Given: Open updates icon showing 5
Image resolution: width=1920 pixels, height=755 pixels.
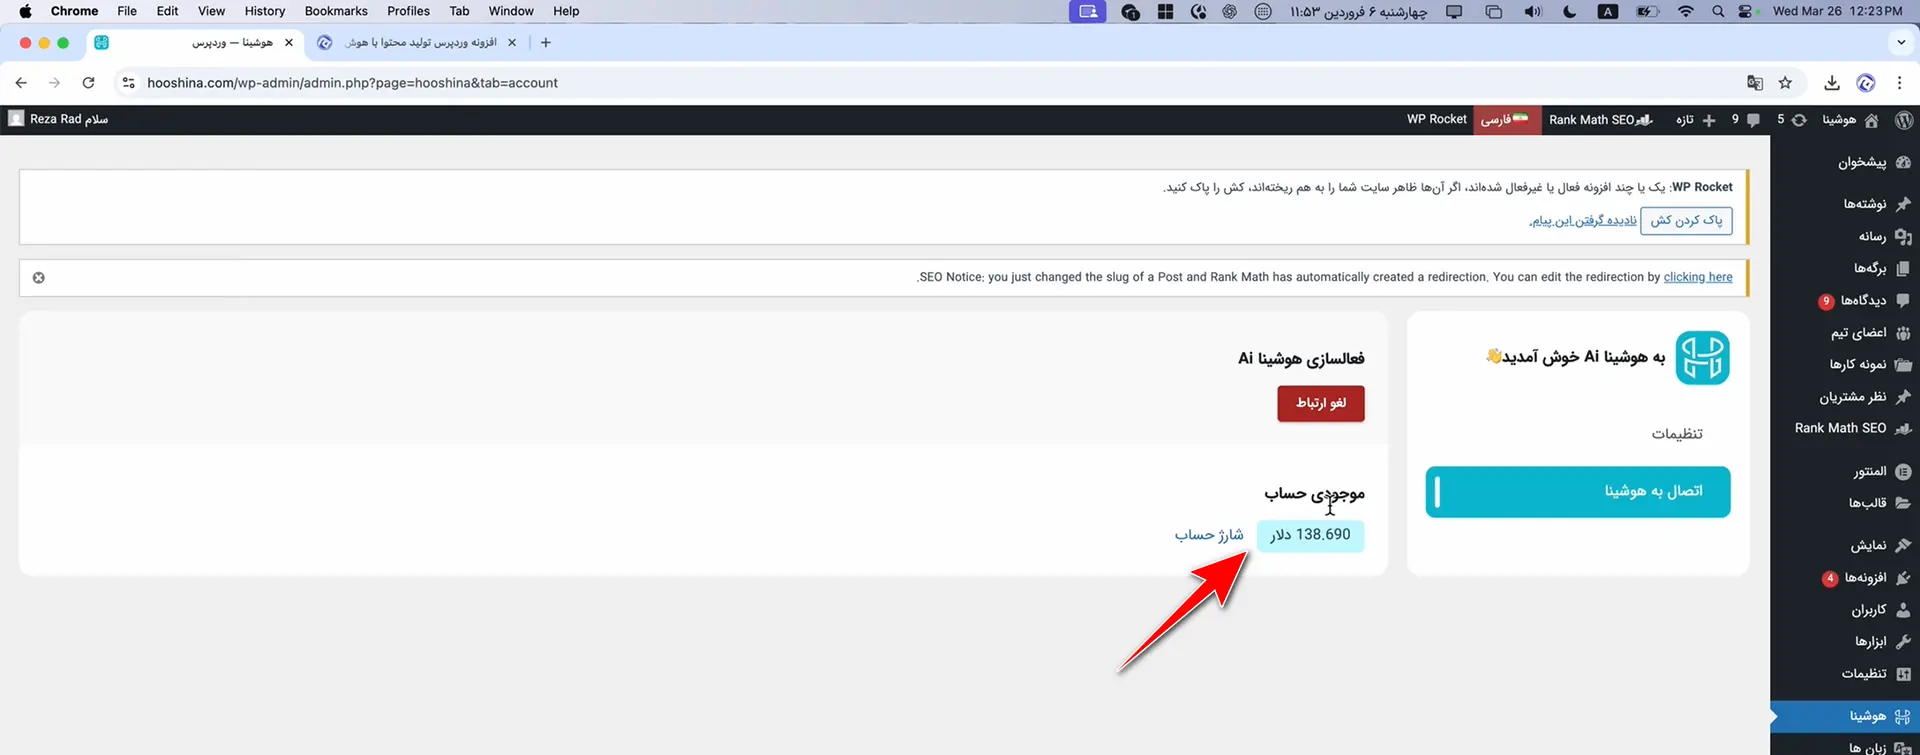Looking at the screenshot, I should (1791, 119).
